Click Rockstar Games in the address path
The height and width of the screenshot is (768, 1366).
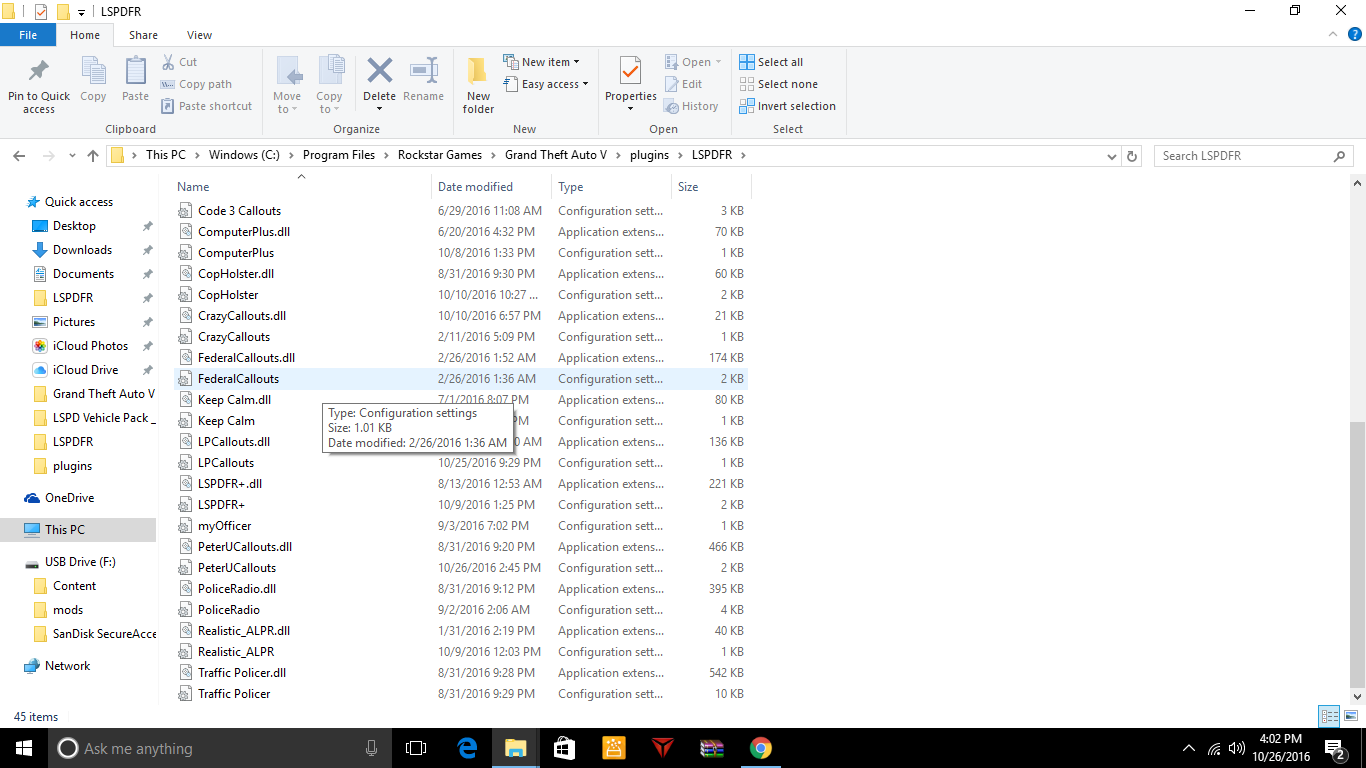pos(440,155)
